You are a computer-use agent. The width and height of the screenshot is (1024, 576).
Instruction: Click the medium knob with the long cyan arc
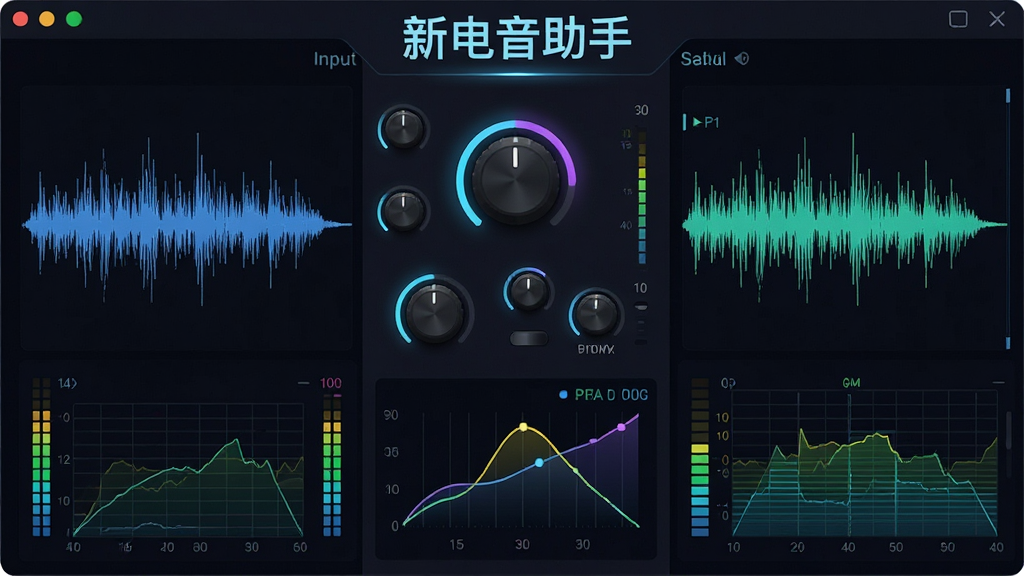coord(434,312)
